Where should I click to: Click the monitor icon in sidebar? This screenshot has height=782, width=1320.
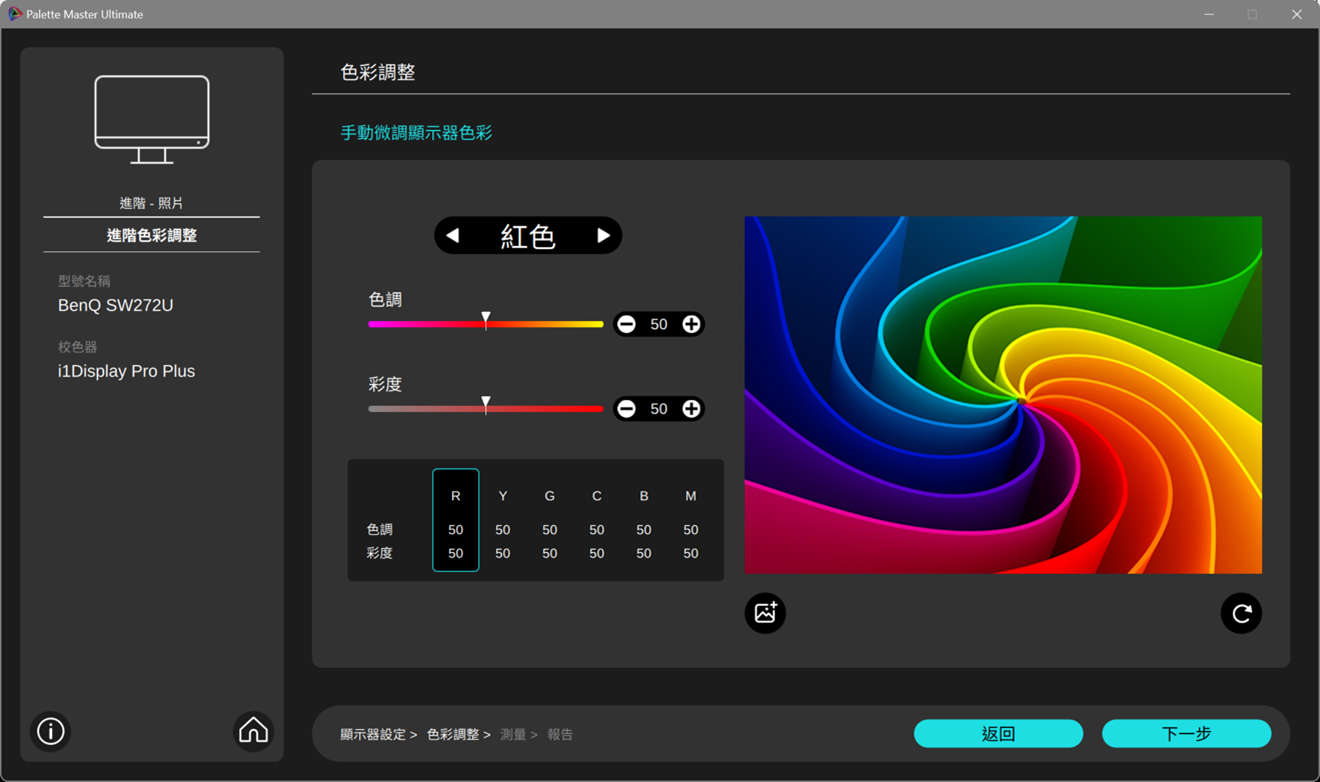pos(152,119)
